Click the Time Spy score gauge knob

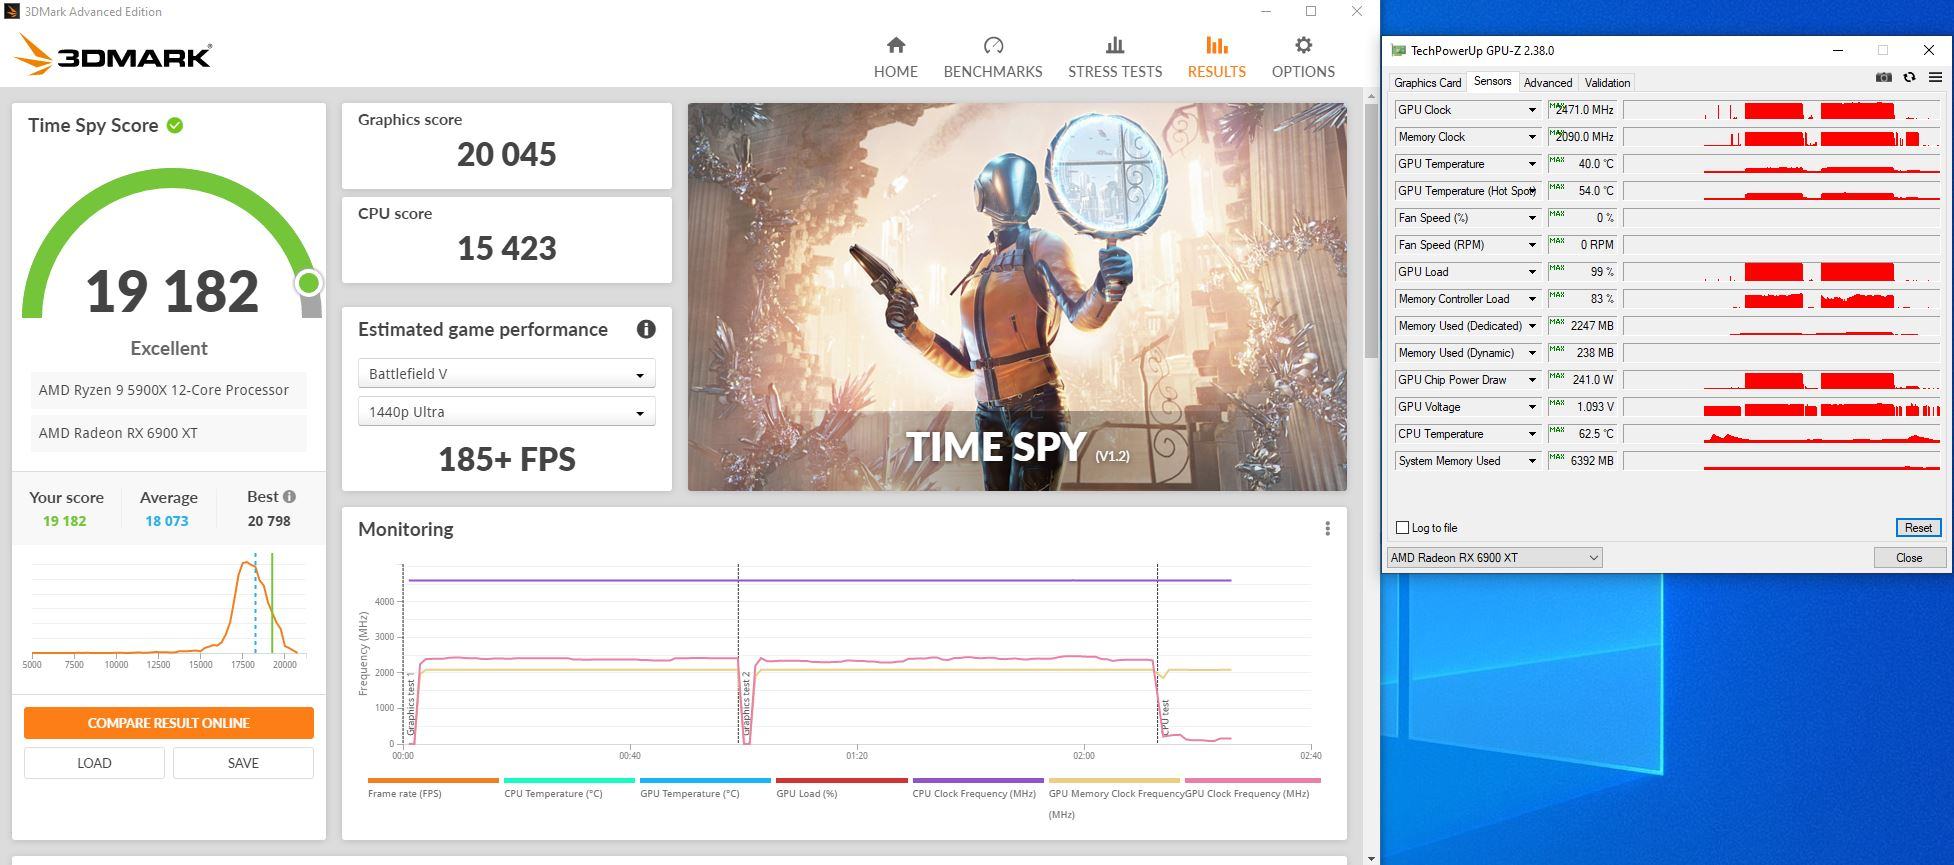click(309, 283)
